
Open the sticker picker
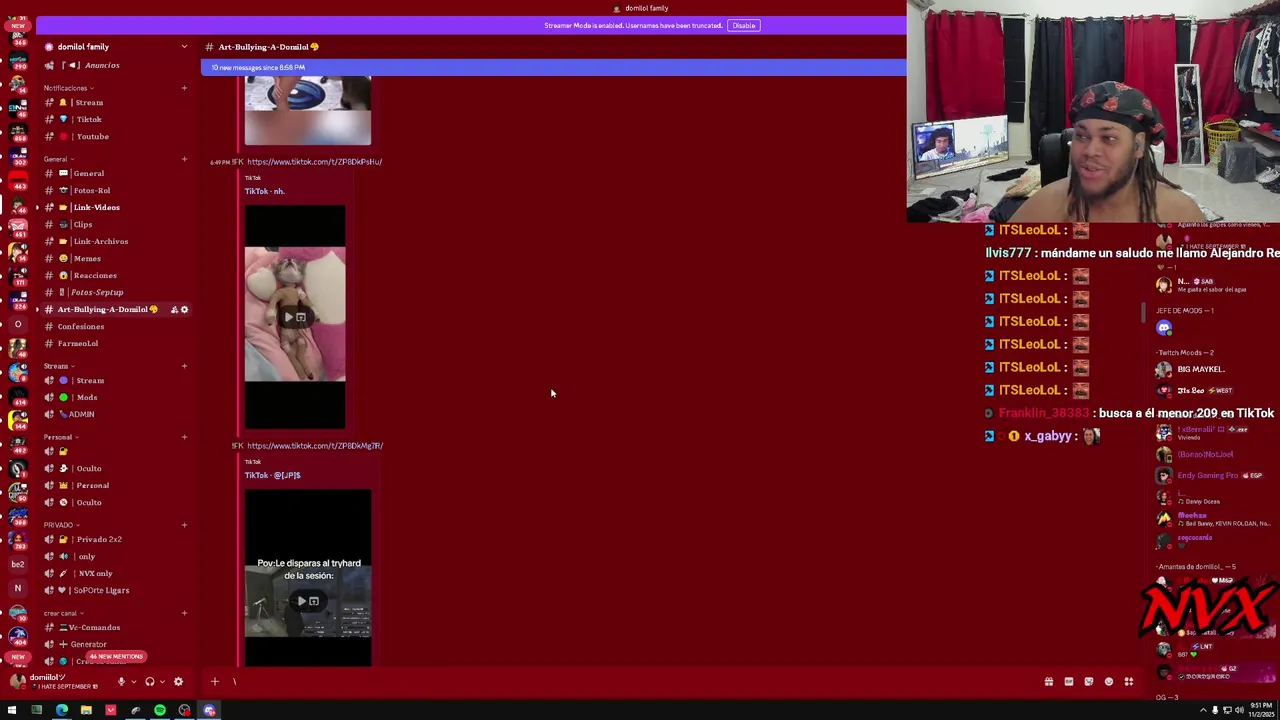[1088, 682]
